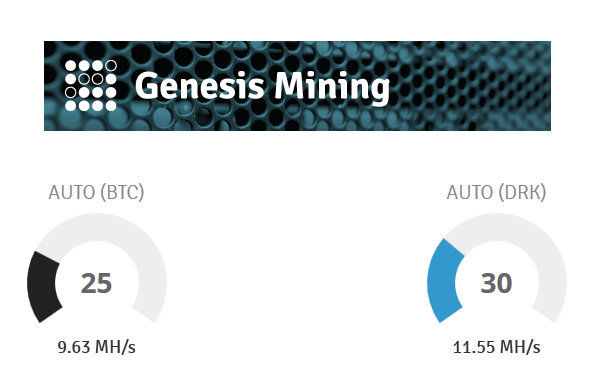Viewport: 600px width, 390px height.
Task: Click the 11.55 MH/s hashrate text
Action: click(496, 347)
